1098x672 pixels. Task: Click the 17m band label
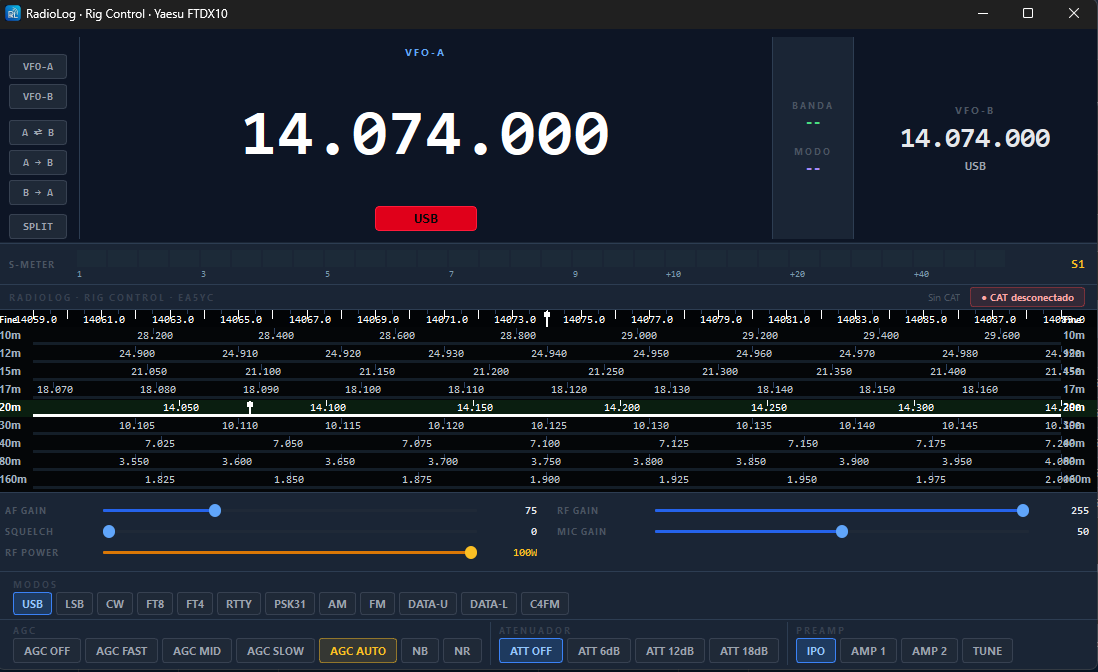[11, 389]
